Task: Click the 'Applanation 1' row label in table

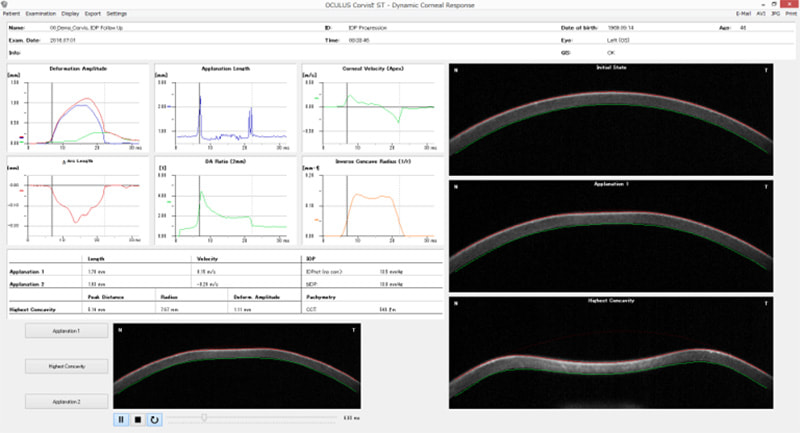Action: pyautogui.click(x=27, y=272)
